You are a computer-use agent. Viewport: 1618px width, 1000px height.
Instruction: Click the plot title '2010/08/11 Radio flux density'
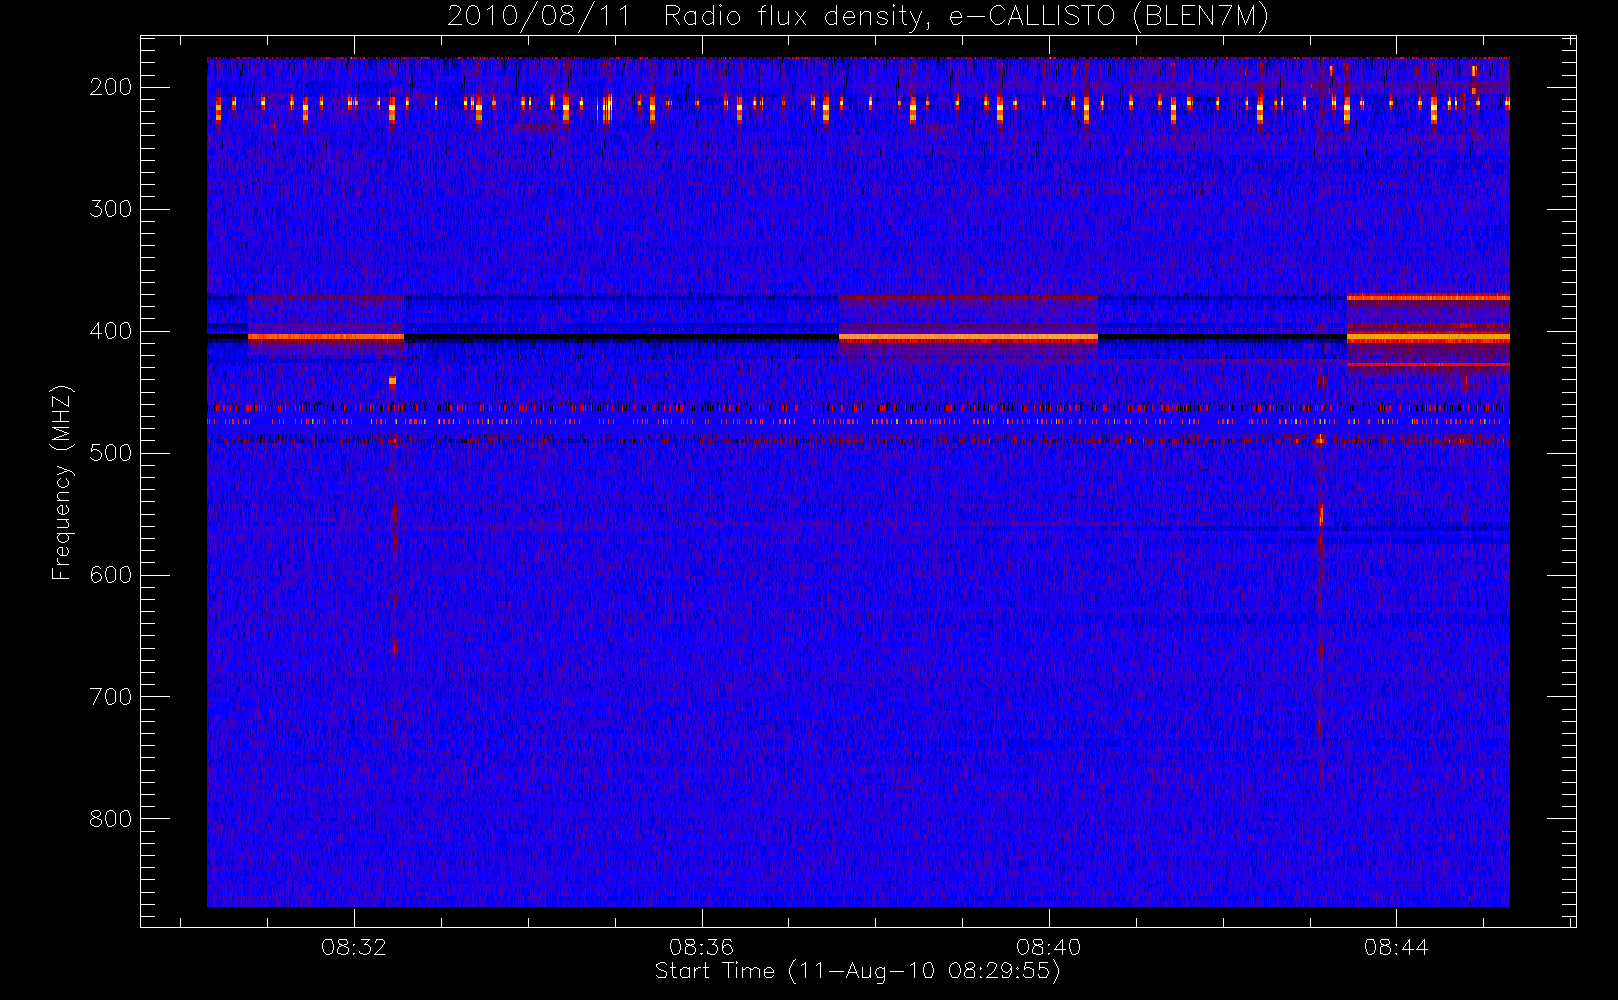point(858,17)
